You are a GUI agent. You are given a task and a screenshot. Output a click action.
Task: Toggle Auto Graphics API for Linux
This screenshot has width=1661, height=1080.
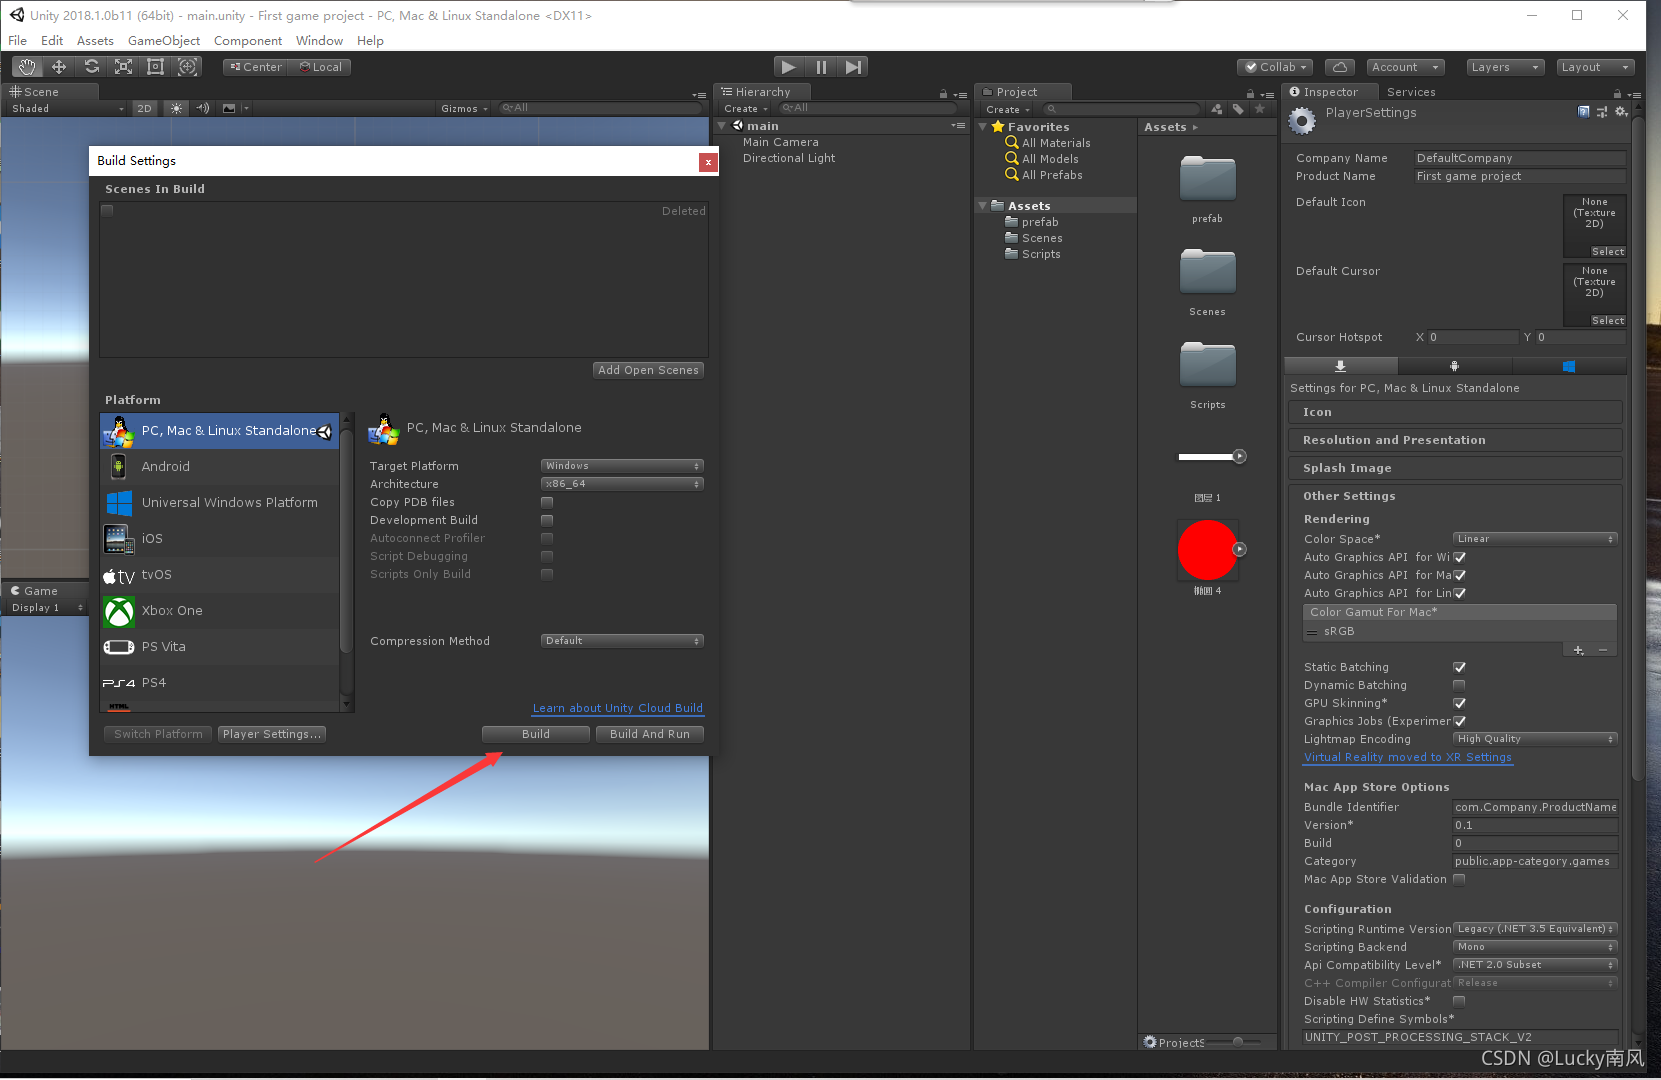click(x=1459, y=593)
